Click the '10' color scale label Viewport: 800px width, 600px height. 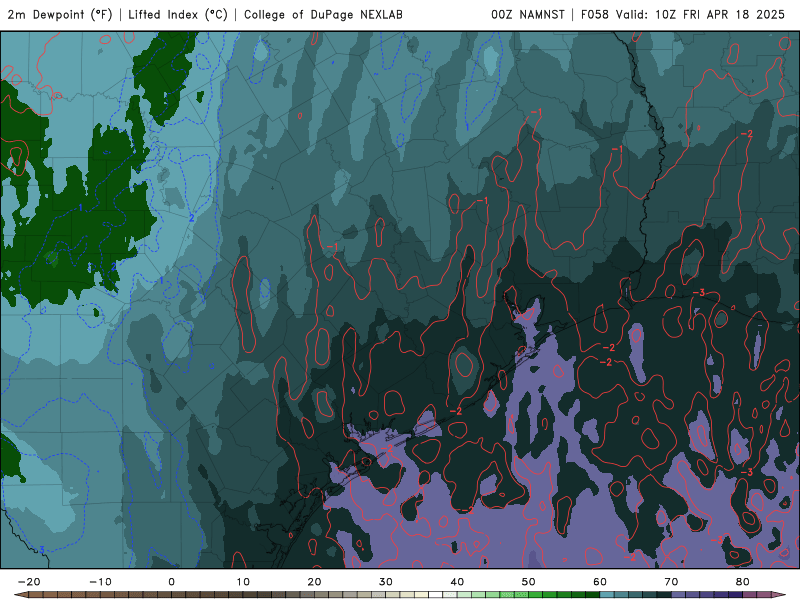click(243, 582)
